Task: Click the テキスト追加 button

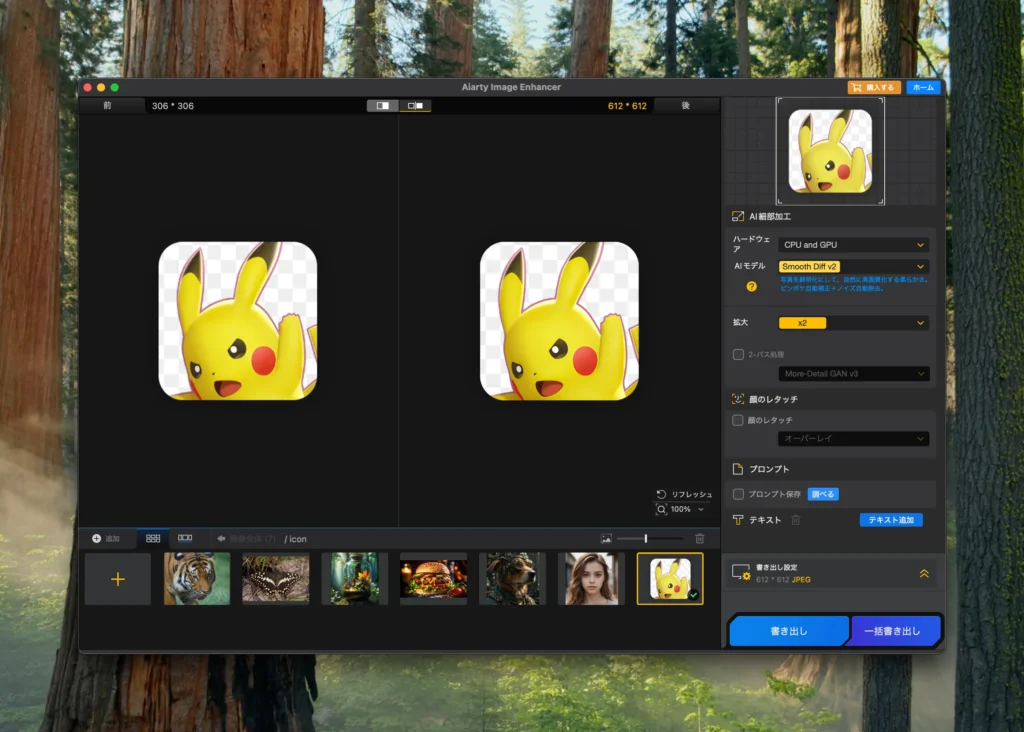Action: [890, 520]
